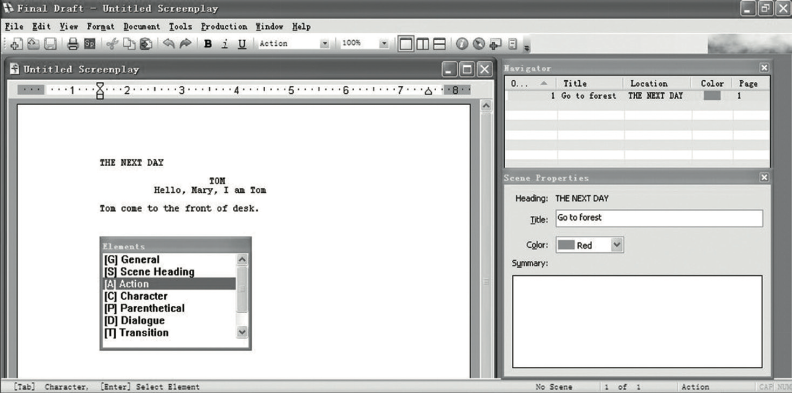Click the scene color swatch in Navigator row
Screen dimensions: 793x393
(712, 96)
